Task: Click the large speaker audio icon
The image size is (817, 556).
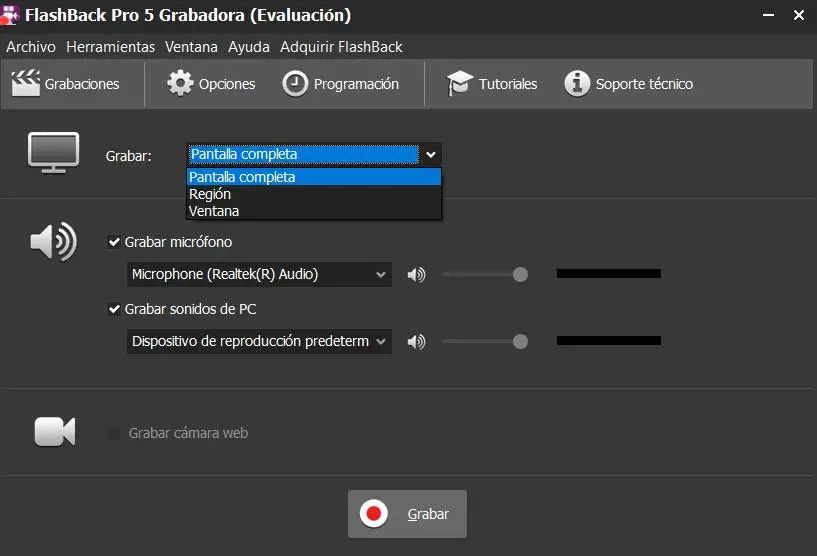Action: tap(53, 242)
